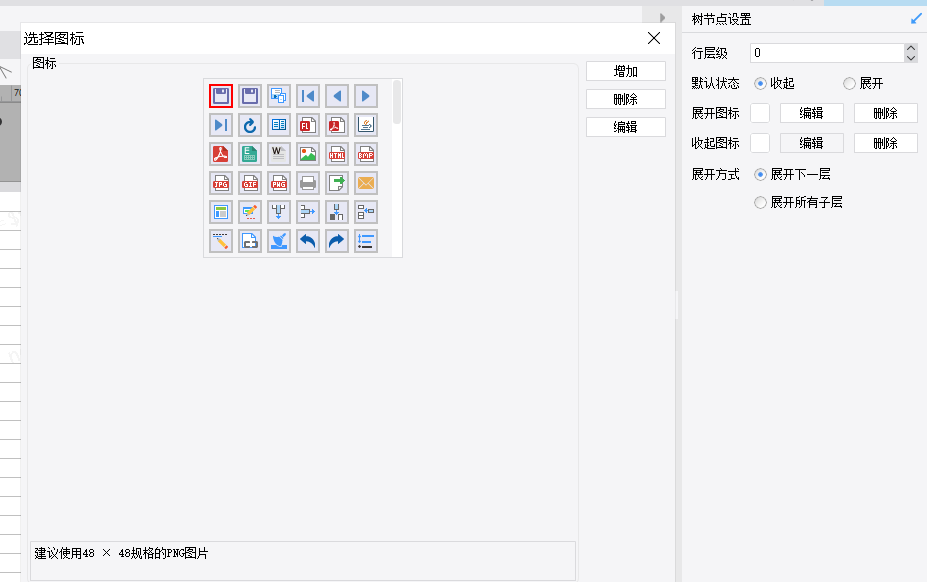Click the 展开图标 preview swatch box
This screenshot has width=927, height=582.
760,113
